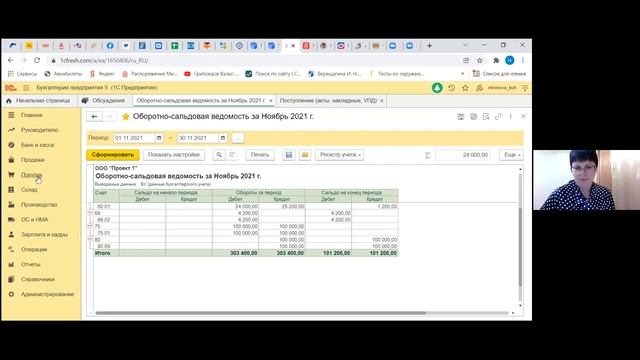This screenshot has height=360, width=640.
Task: Switch to Поступление (акты, накладные, УПД) tab
Action: 328,101
